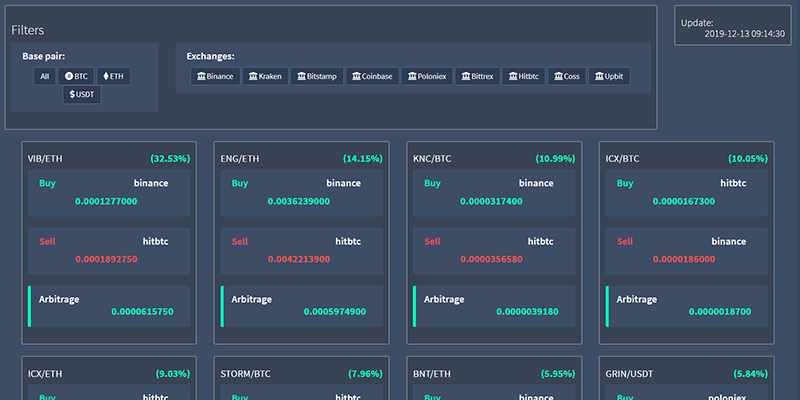Screen dimensions: 800x400
Task: Click KNC/BTC buy price 0.0000317400
Action: point(491,202)
